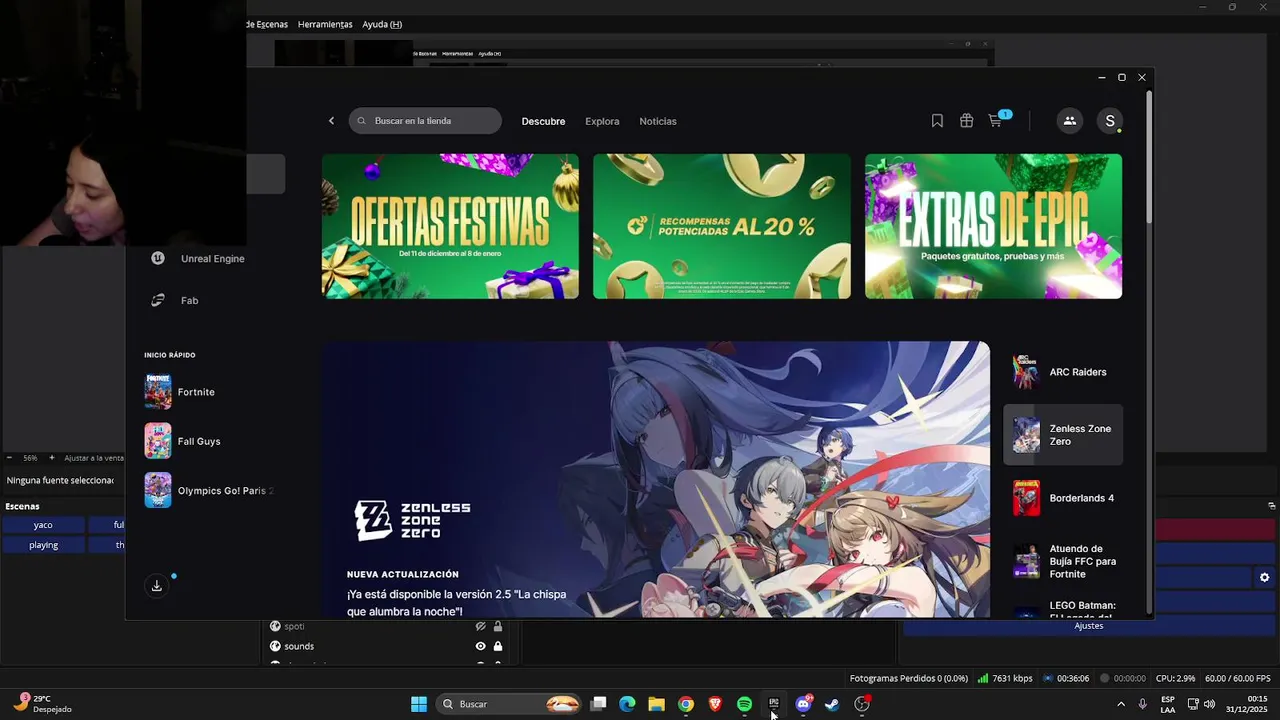Click the Fall Guys quick-launch thumbnail

pyautogui.click(x=158, y=441)
